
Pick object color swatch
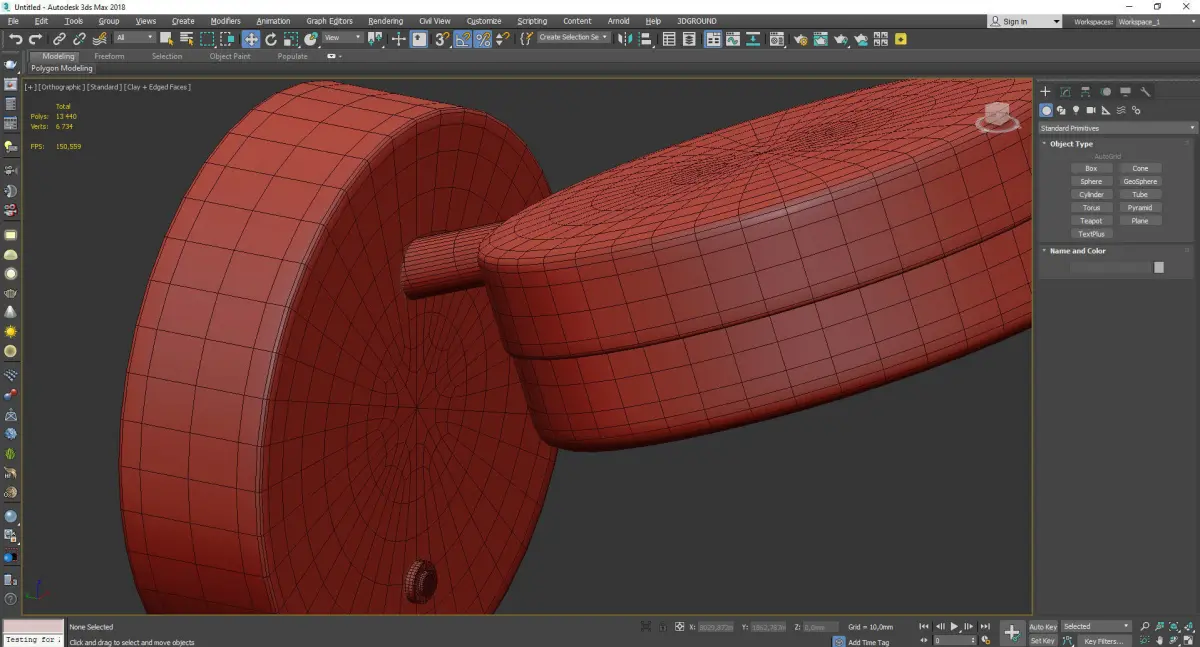click(x=1159, y=267)
